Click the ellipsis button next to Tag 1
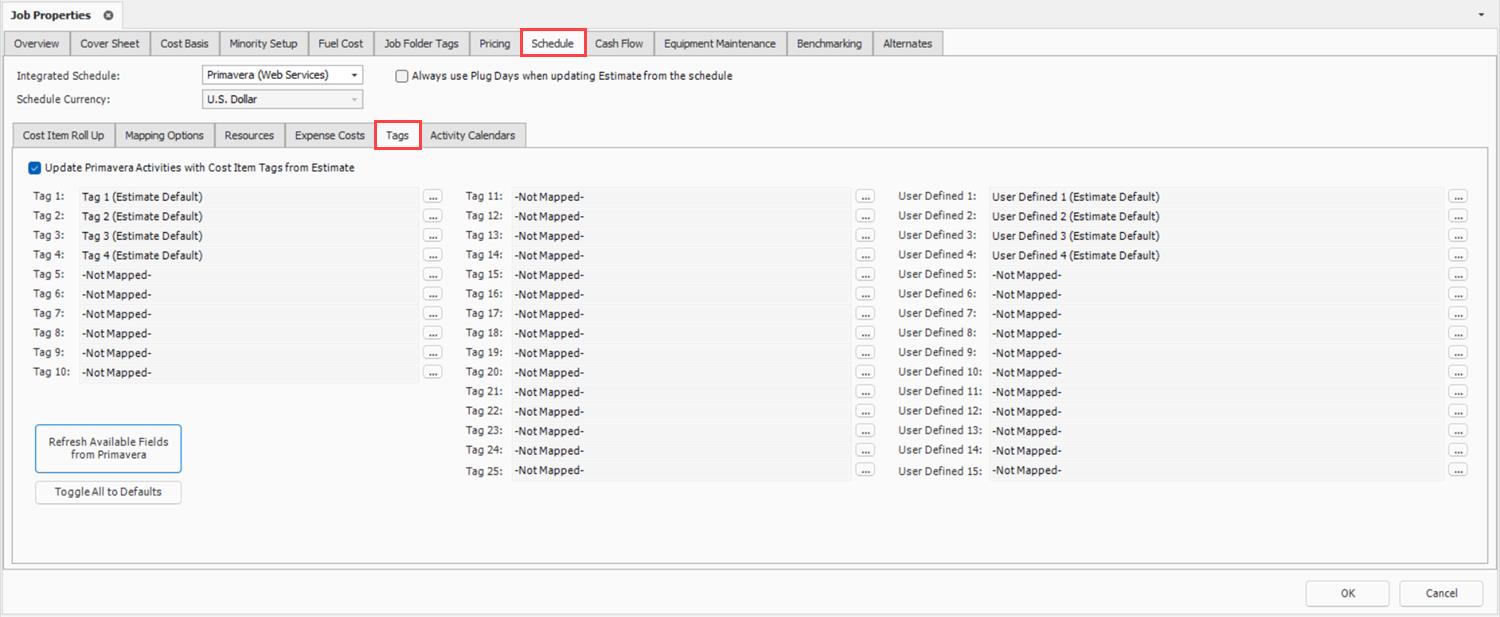1500x617 pixels. click(x=432, y=197)
